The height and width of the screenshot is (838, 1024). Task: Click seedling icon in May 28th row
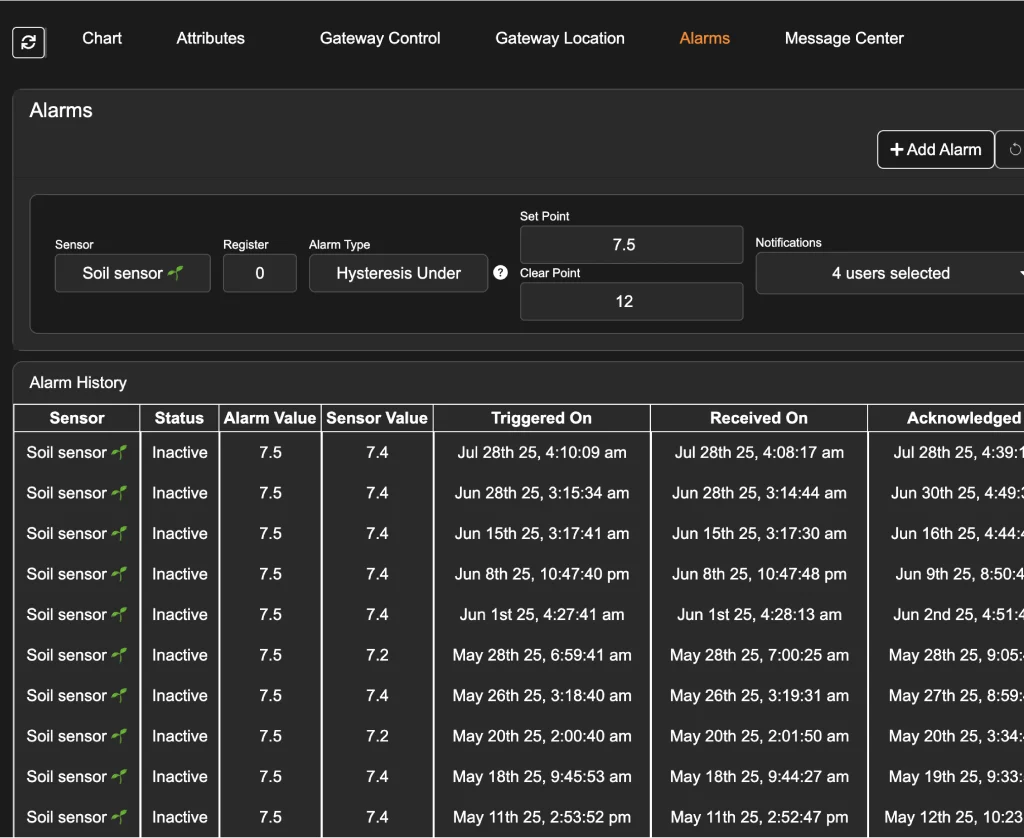[x=119, y=656]
